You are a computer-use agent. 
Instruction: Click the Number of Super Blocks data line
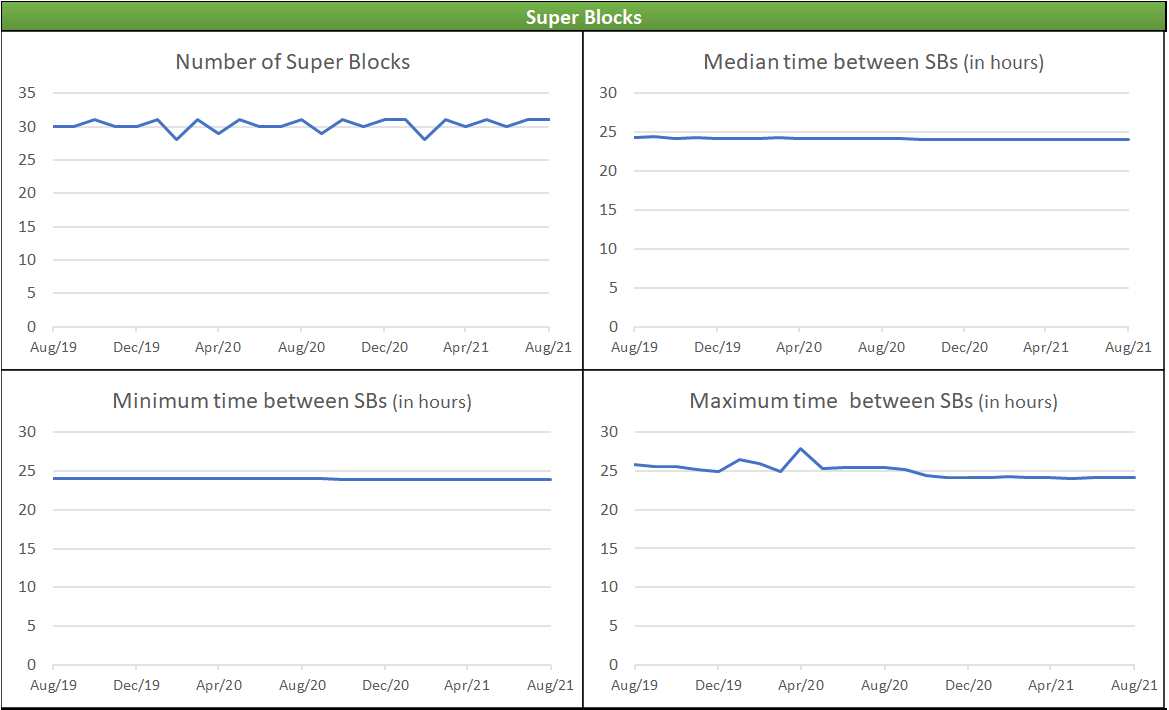tap(301, 126)
